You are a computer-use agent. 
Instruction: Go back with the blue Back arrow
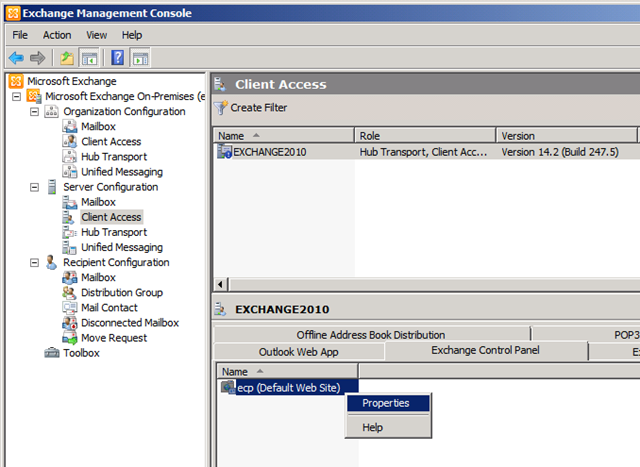[x=16, y=58]
